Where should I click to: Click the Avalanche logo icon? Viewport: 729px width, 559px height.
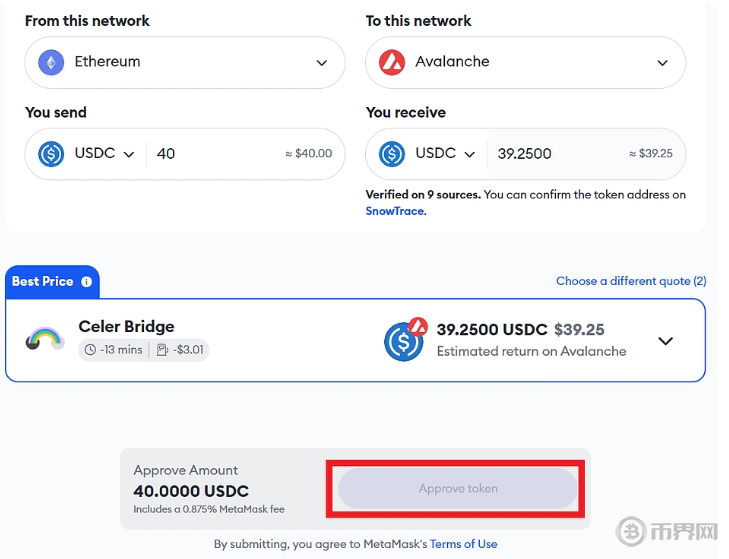click(x=392, y=62)
